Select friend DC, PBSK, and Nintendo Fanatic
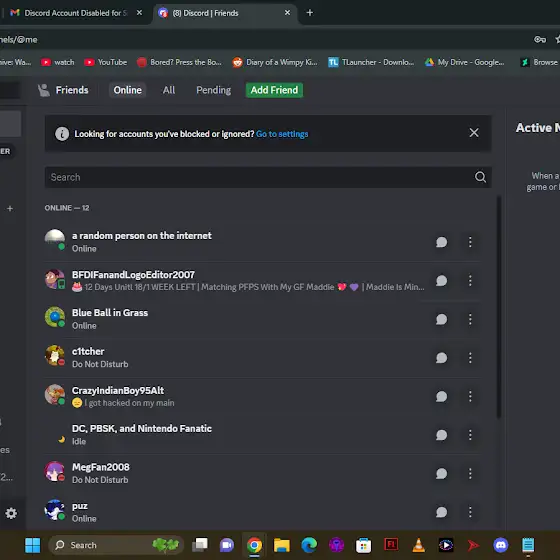This screenshot has height=560, width=560. 262,435
